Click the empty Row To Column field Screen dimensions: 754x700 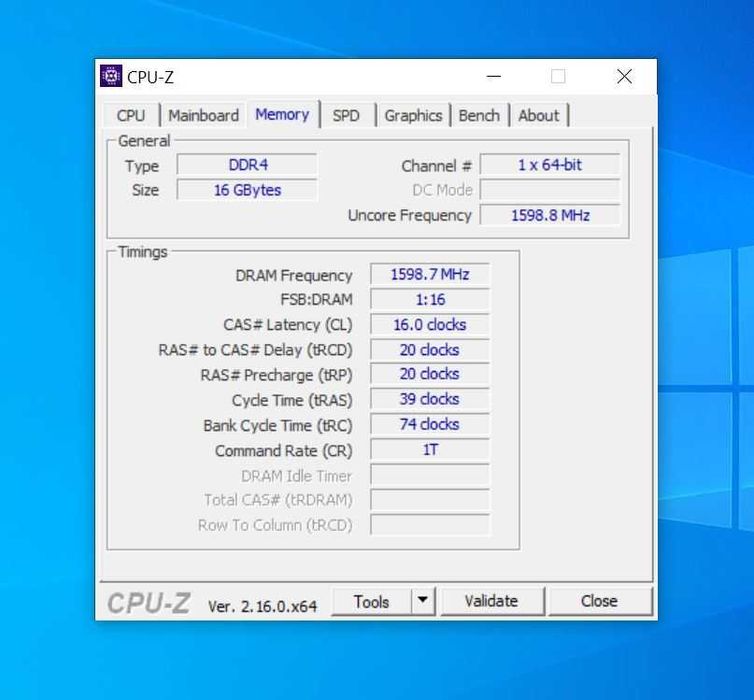coord(430,525)
